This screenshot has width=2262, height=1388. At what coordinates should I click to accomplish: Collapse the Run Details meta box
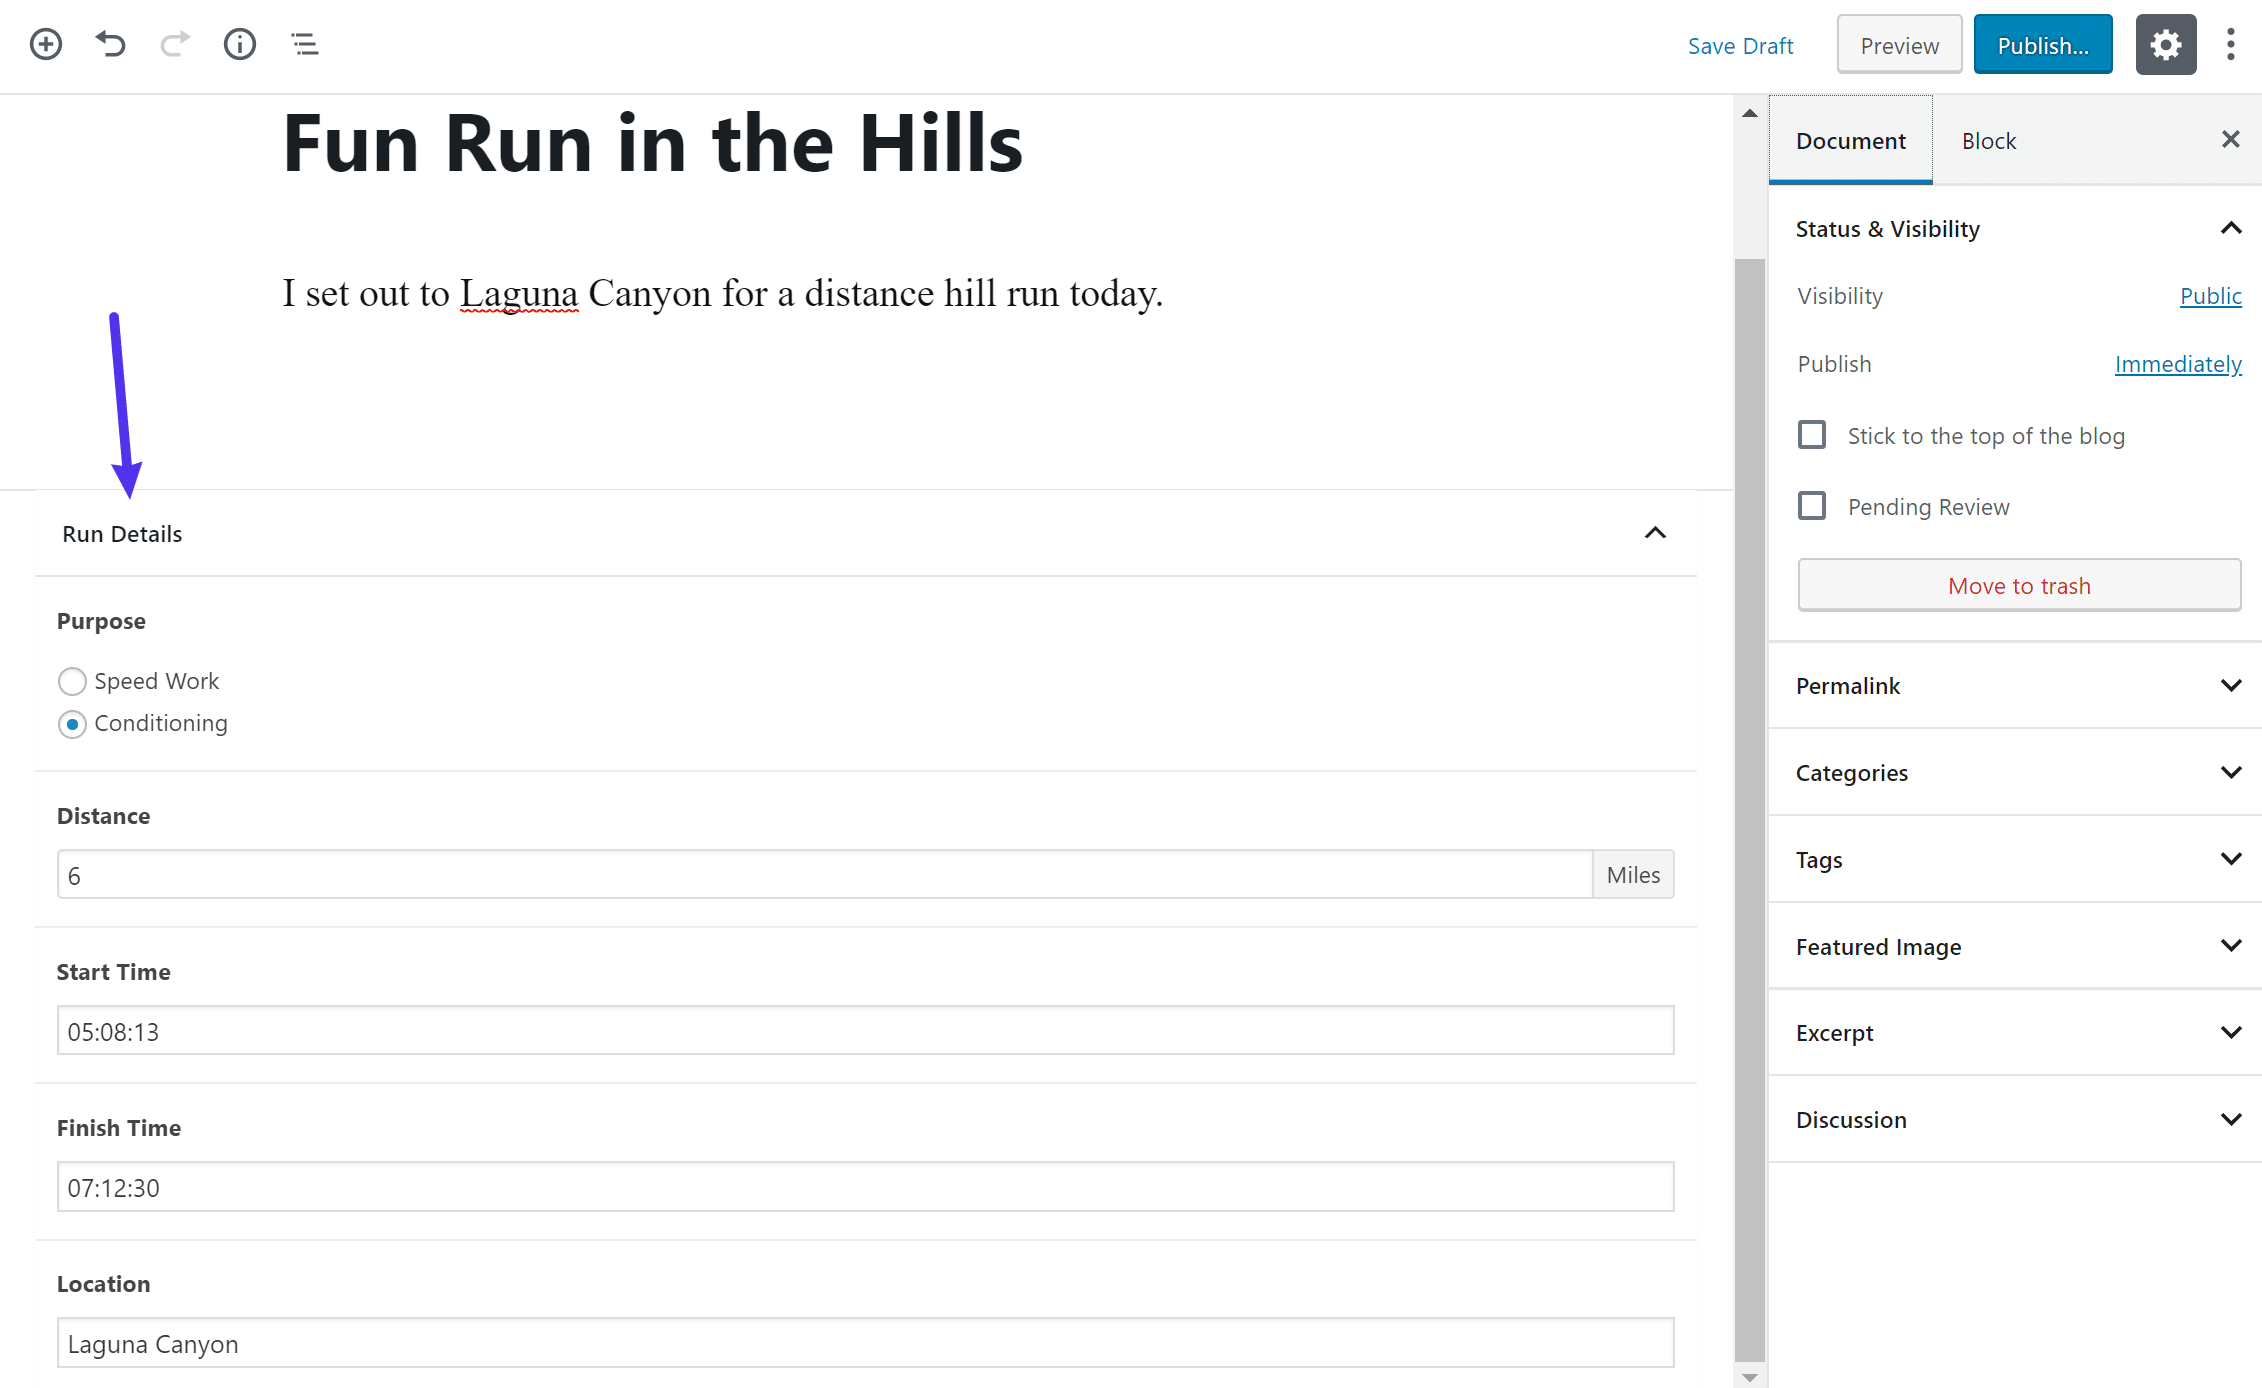coord(1654,532)
